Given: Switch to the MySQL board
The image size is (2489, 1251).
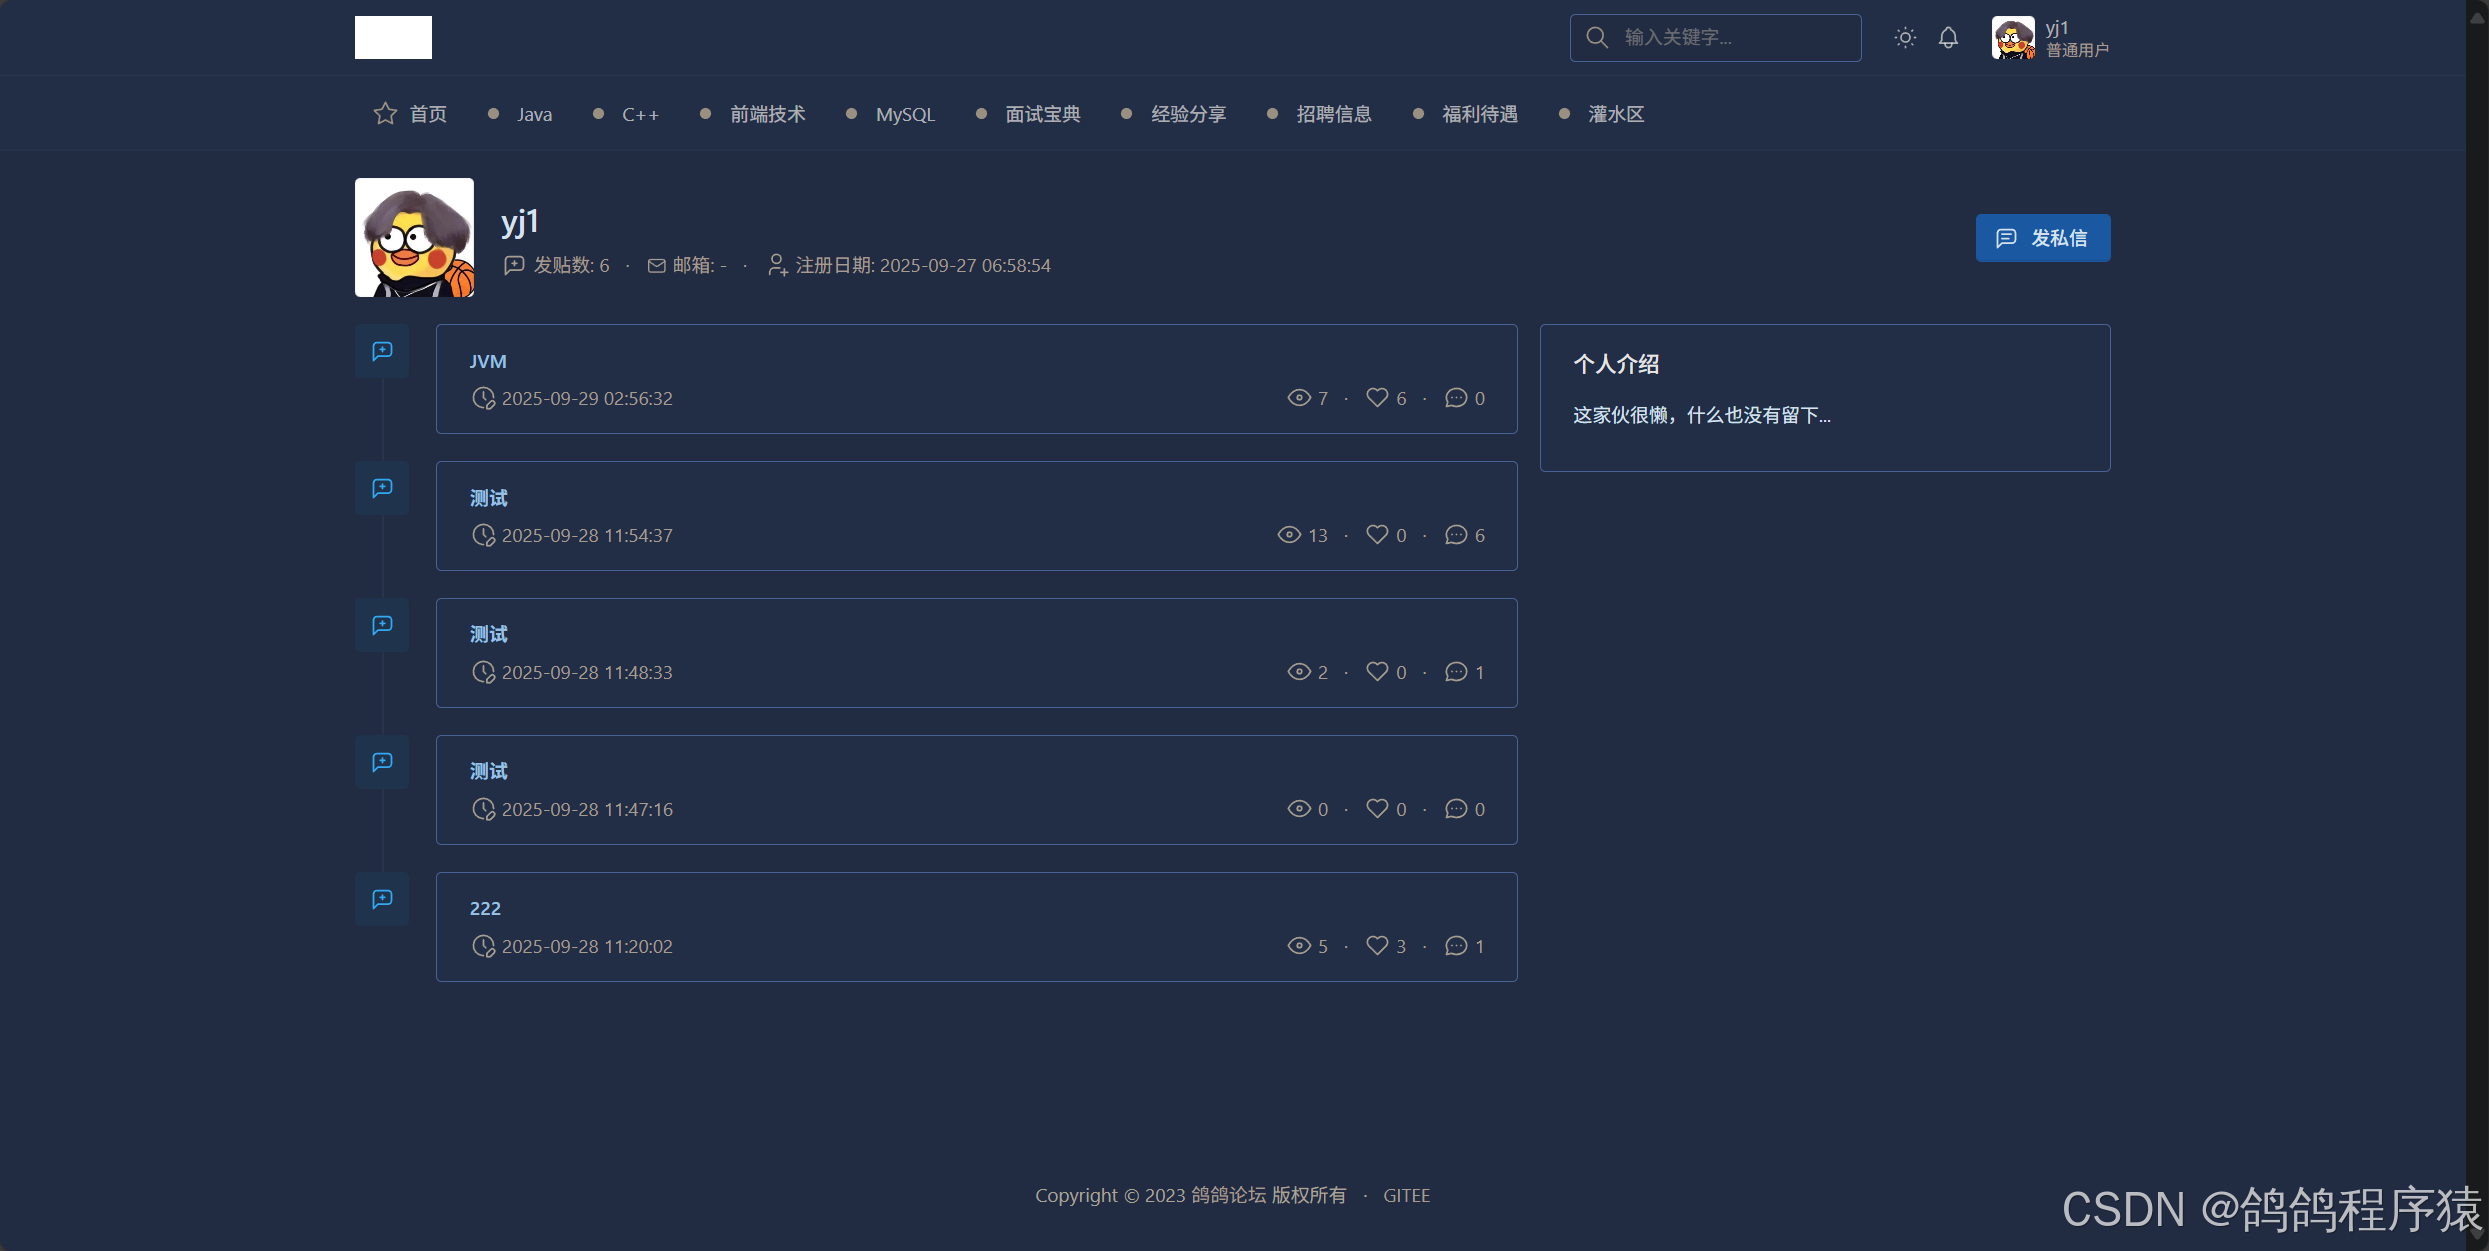Looking at the screenshot, I should pyautogui.click(x=905, y=115).
